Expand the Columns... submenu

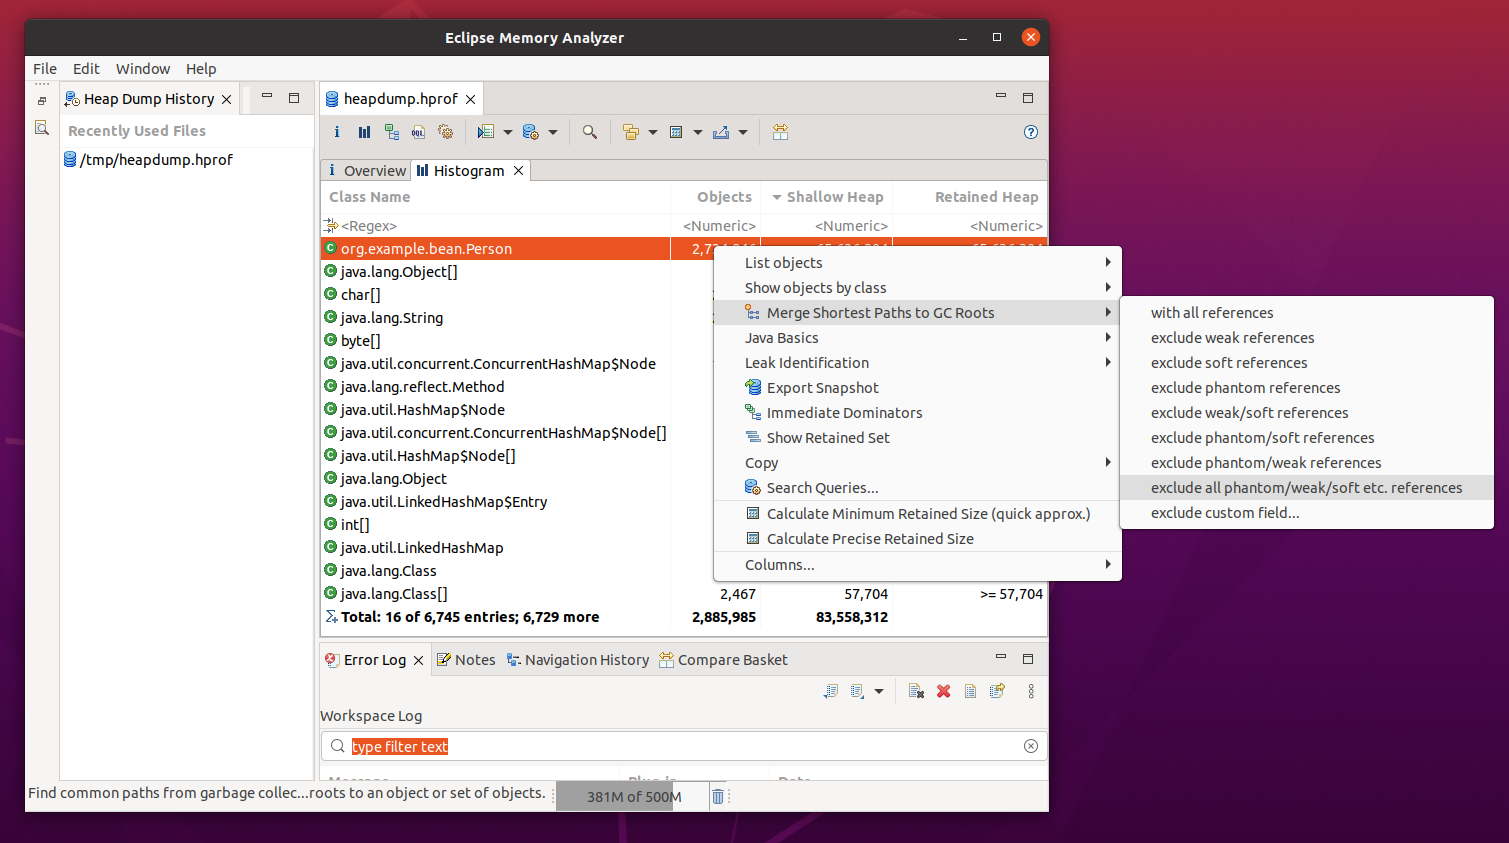pyautogui.click(x=917, y=565)
